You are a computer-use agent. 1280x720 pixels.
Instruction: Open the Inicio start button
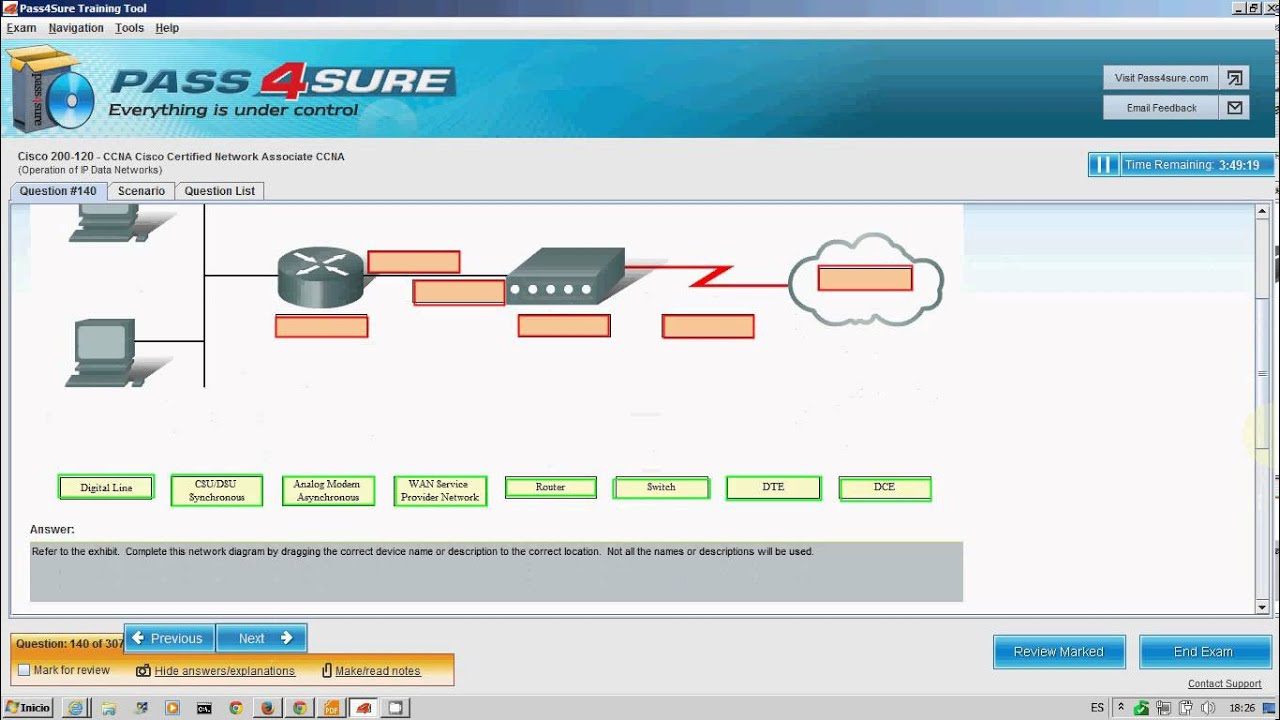(x=28, y=707)
